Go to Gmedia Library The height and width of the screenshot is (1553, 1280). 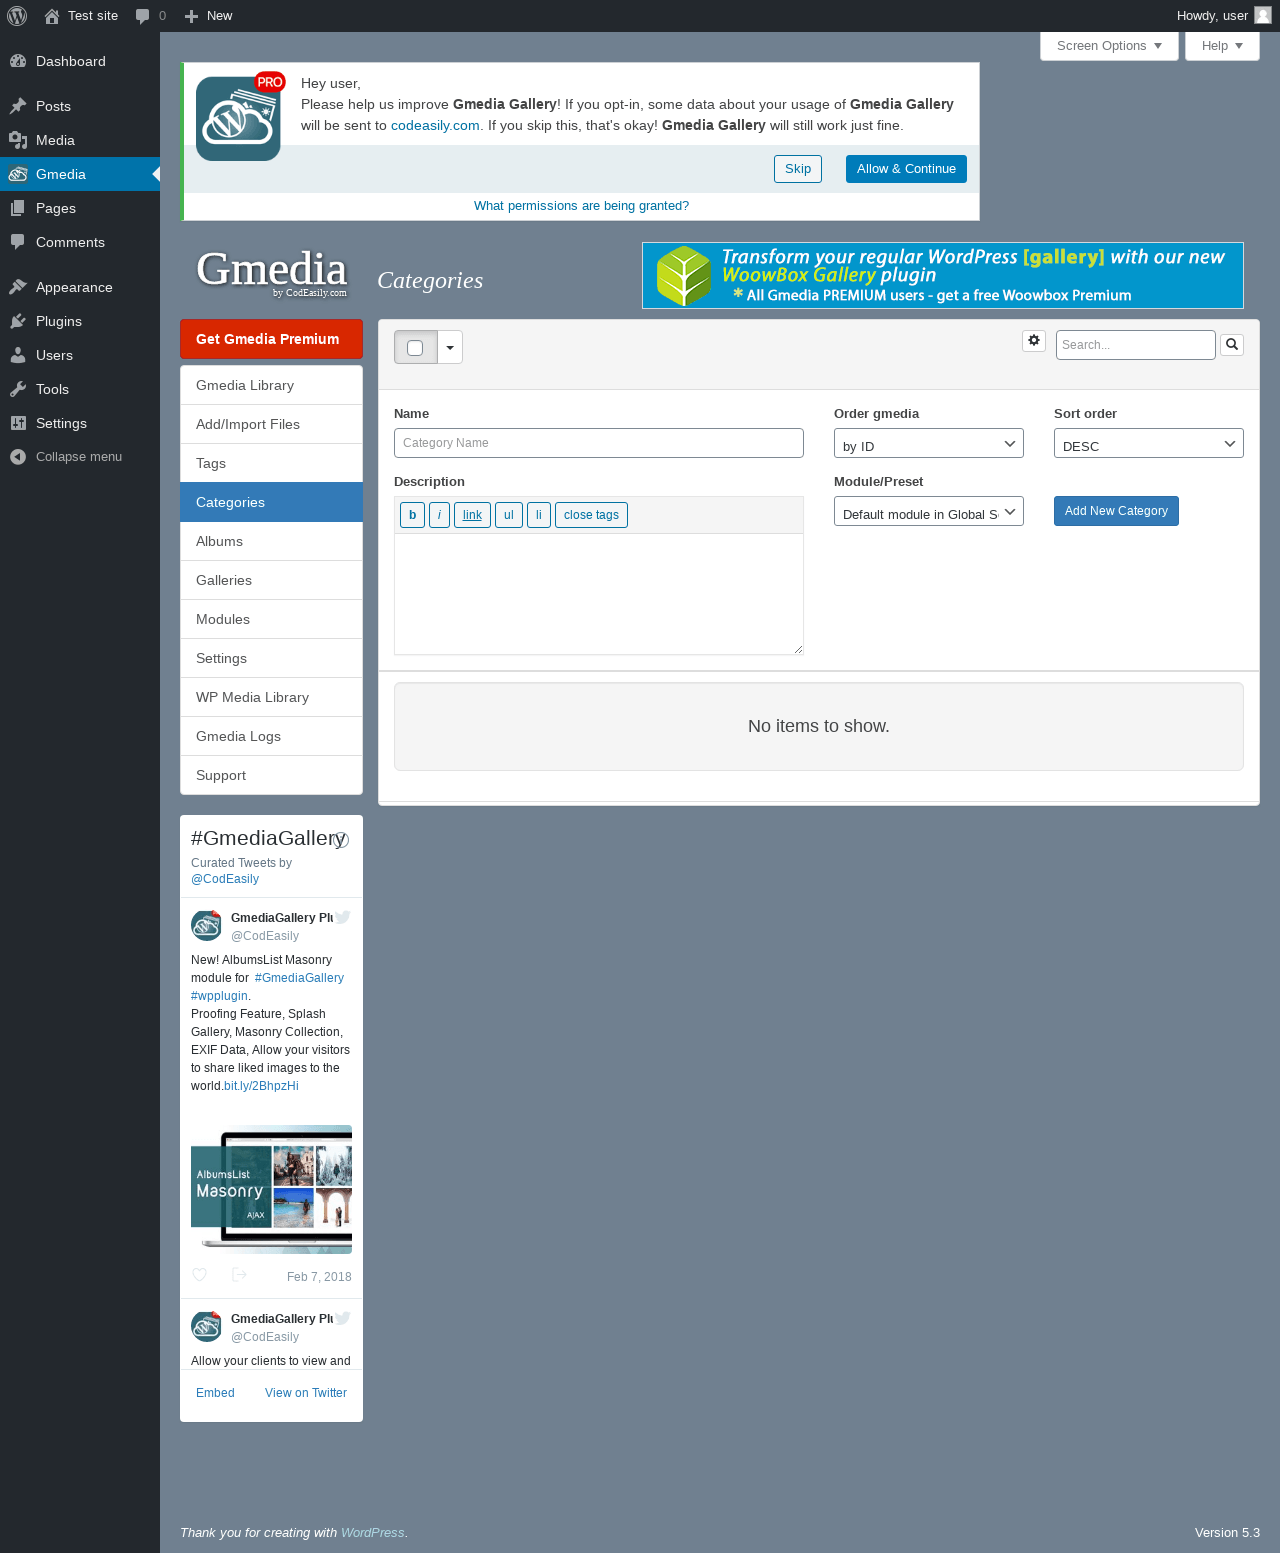coord(271,385)
